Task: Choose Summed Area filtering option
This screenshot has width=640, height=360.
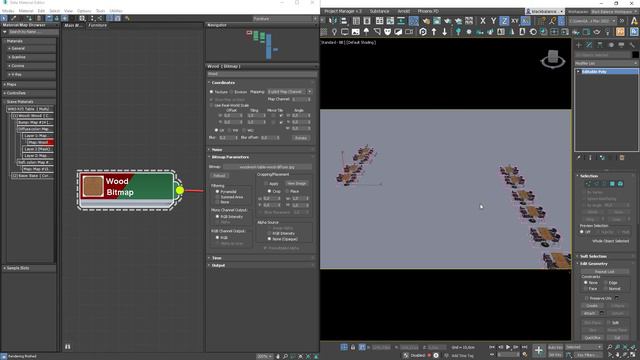Action: coord(218,197)
